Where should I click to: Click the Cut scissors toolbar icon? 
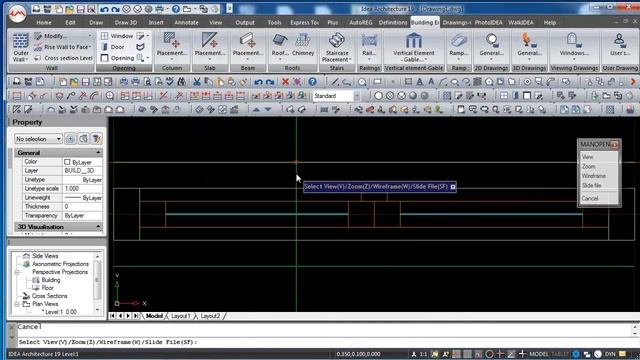(x=197, y=82)
